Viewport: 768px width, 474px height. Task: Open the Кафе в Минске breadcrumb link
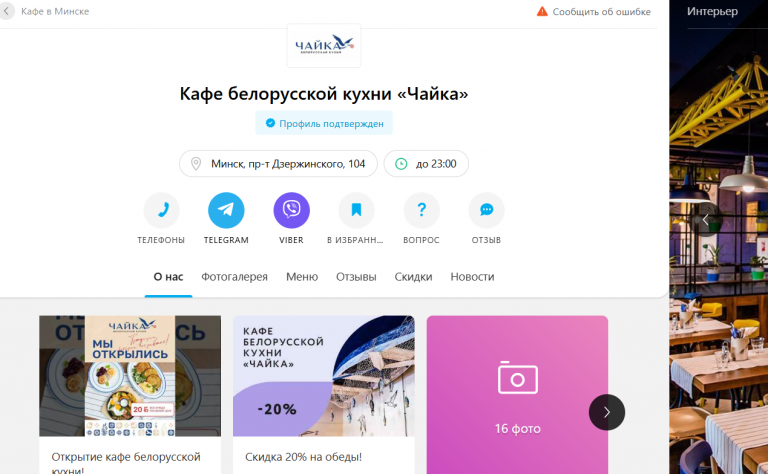tap(55, 11)
